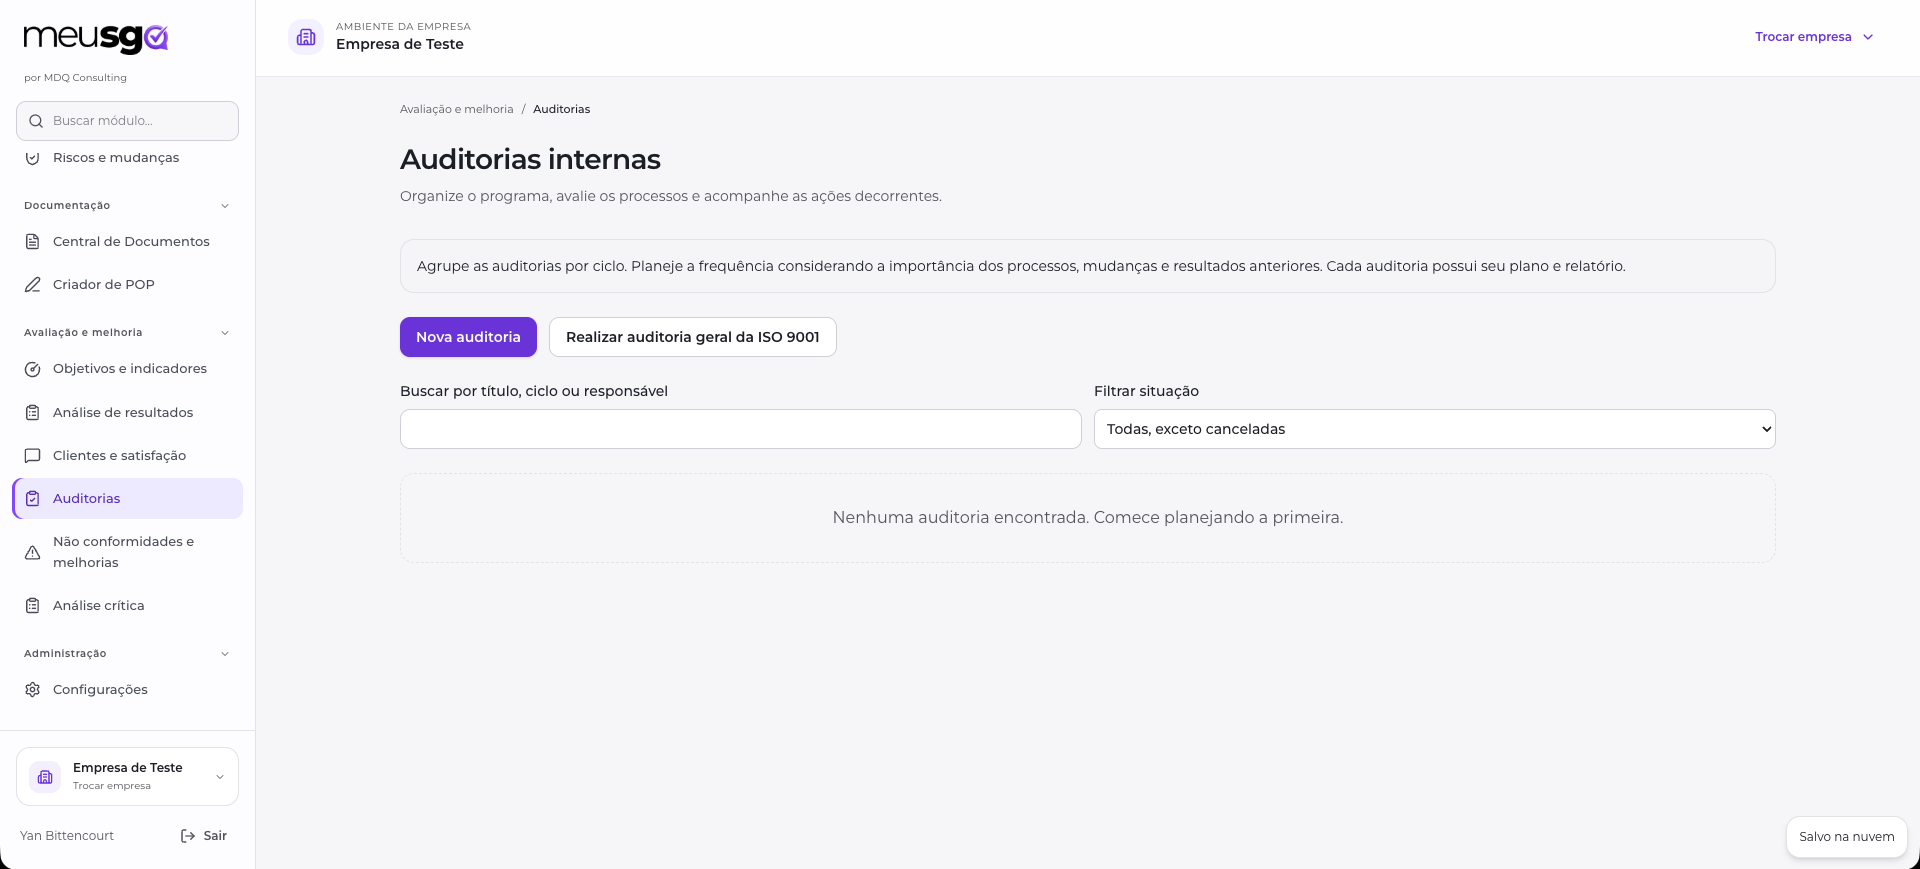Viewport: 1920px width, 869px height.
Task: Click the Auditorias internas page heading
Action: [530, 159]
